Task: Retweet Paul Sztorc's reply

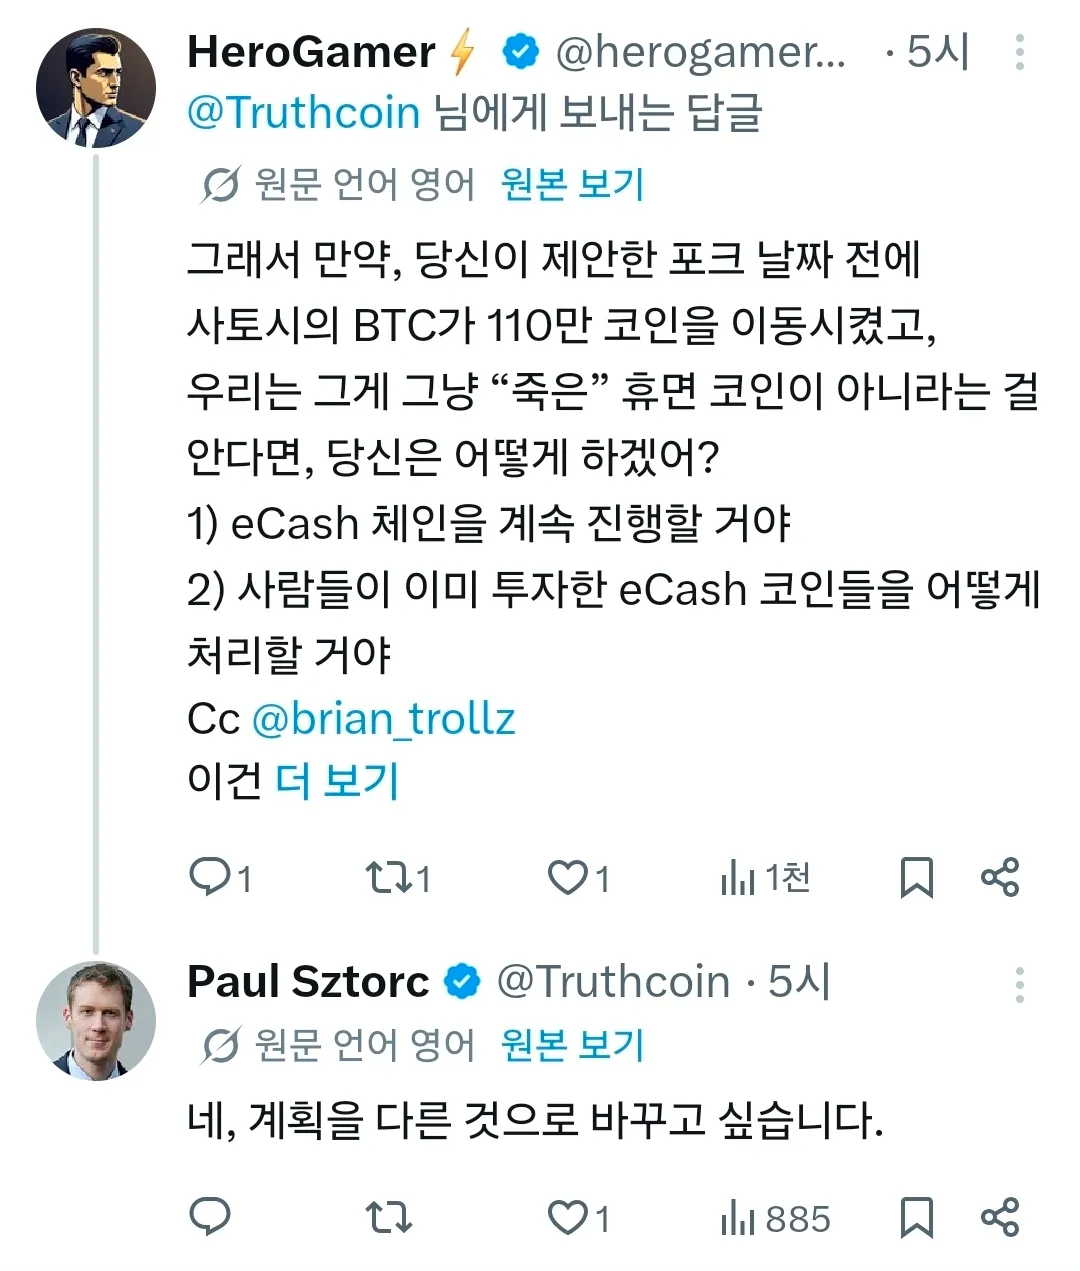Action: pyautogui.click(x=387, y=1217)
